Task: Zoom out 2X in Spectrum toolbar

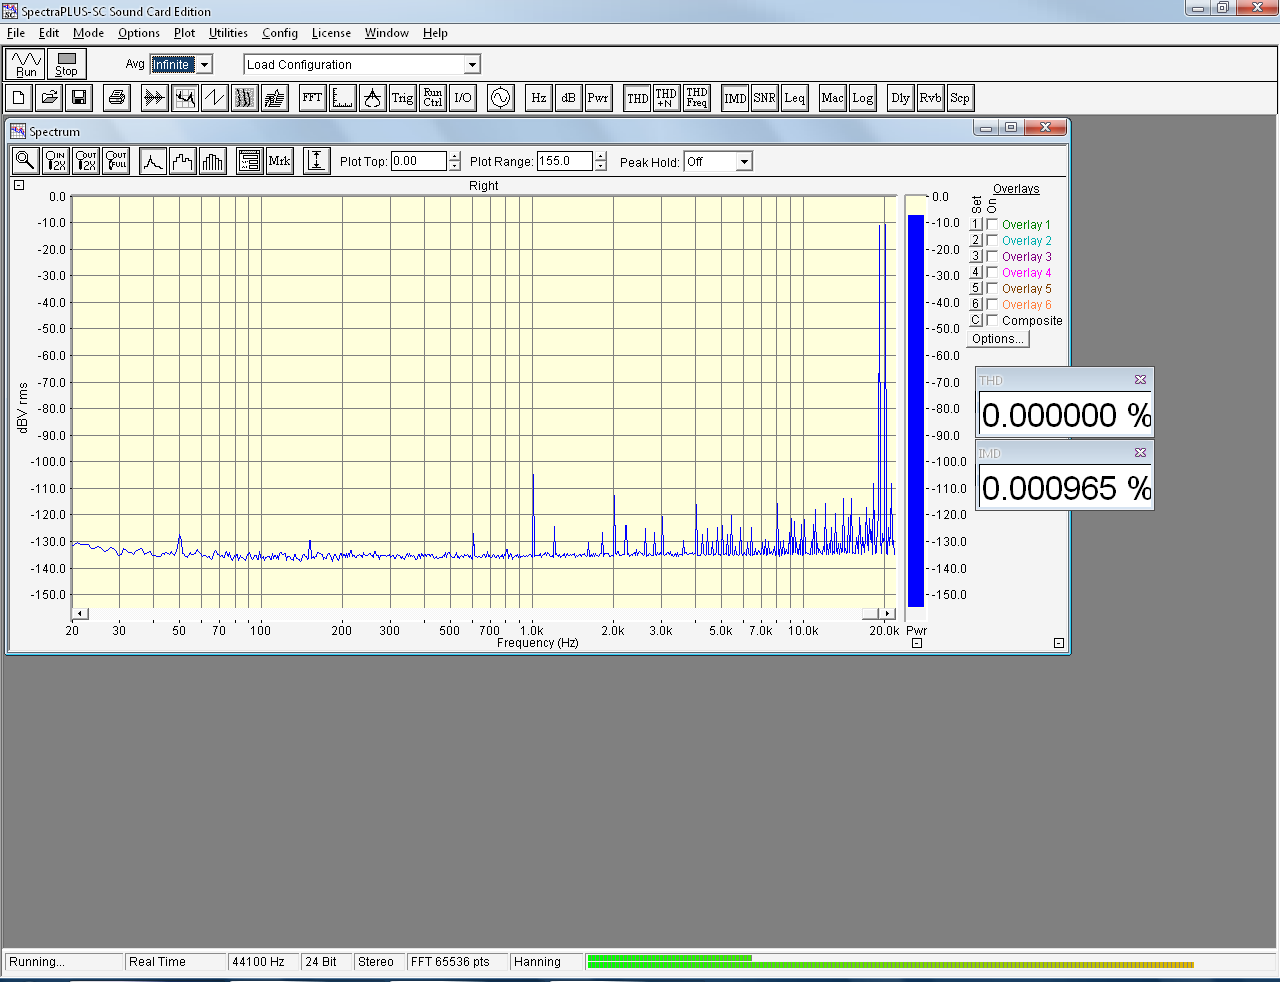Action: (86, 160)
